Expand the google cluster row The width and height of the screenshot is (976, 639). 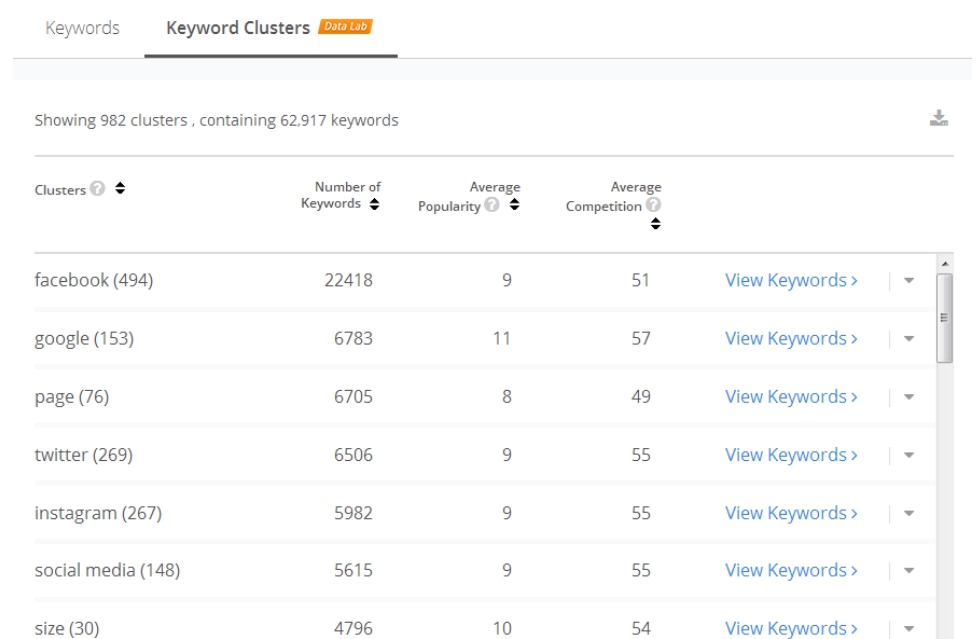[909, 339]
